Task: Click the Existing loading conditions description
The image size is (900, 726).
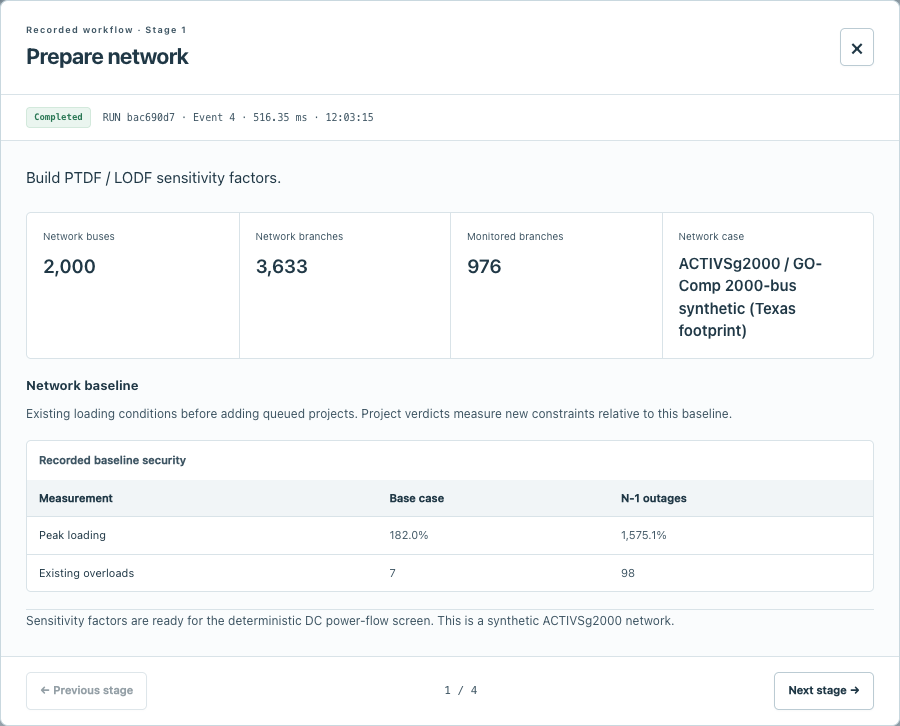Action: coord(379,414)
